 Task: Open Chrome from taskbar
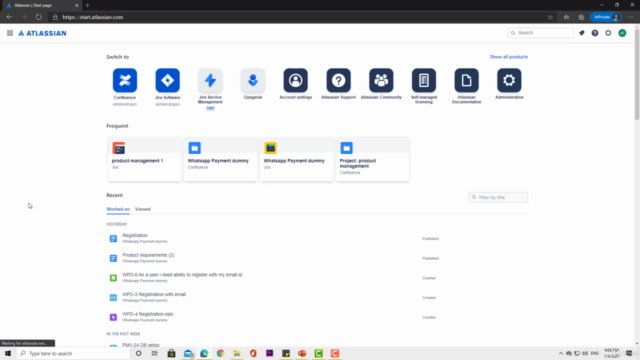[220, 353]
